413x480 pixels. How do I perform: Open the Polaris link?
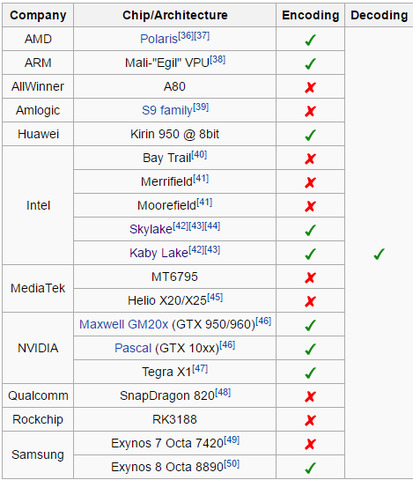pyautogui.click(x=159, y=39)
